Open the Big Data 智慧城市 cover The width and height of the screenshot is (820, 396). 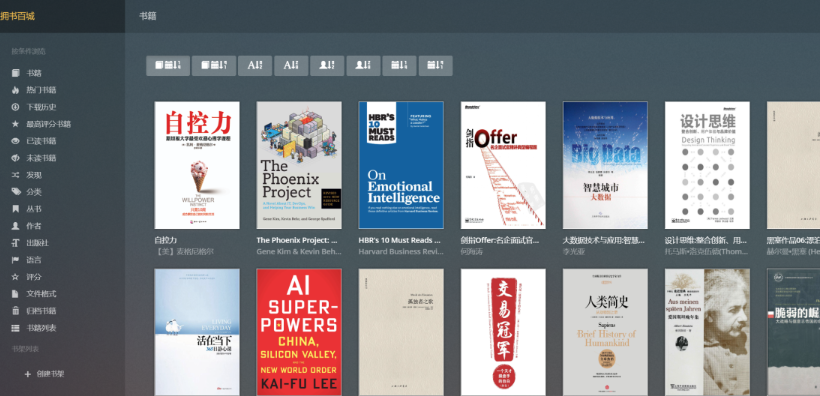(605, 165)
